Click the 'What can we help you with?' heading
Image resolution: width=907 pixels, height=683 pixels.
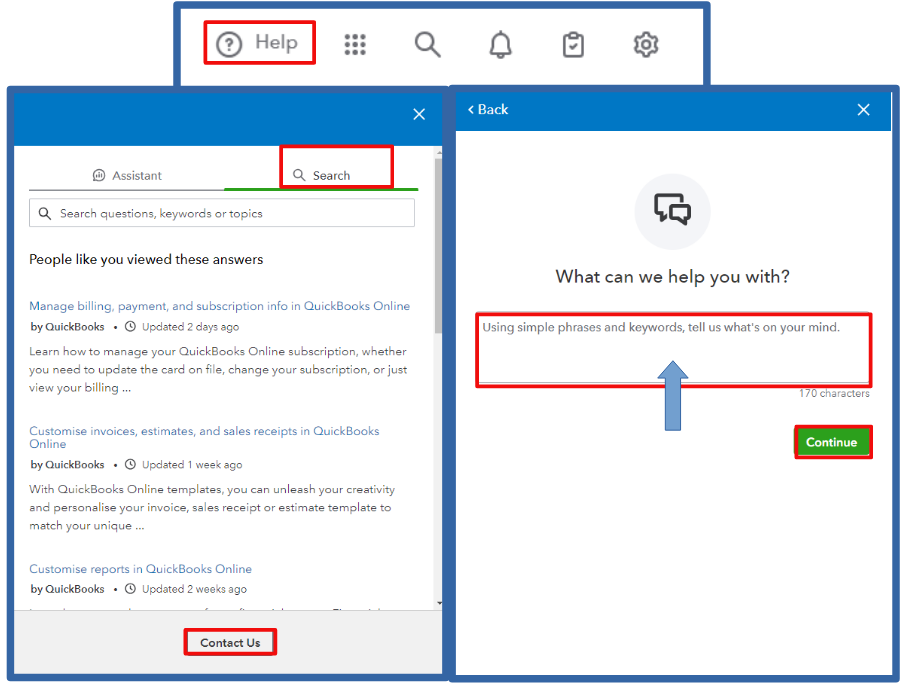[673, 277]
